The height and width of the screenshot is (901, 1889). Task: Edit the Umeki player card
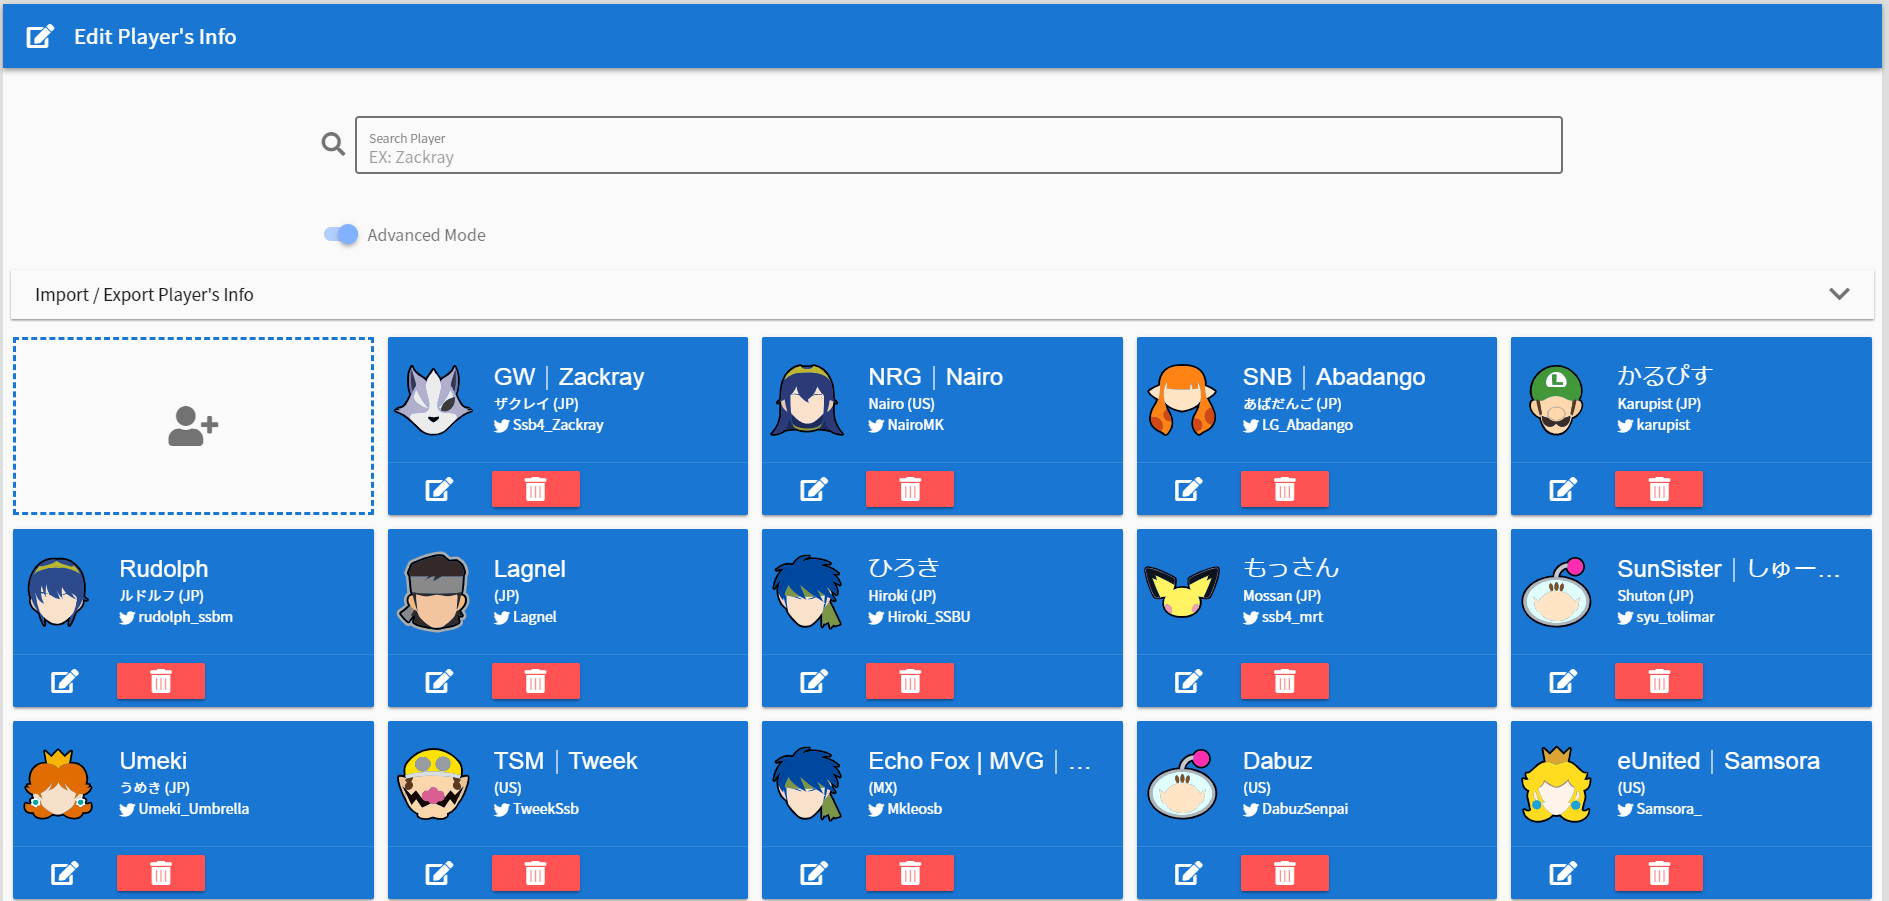coord(65,873)
